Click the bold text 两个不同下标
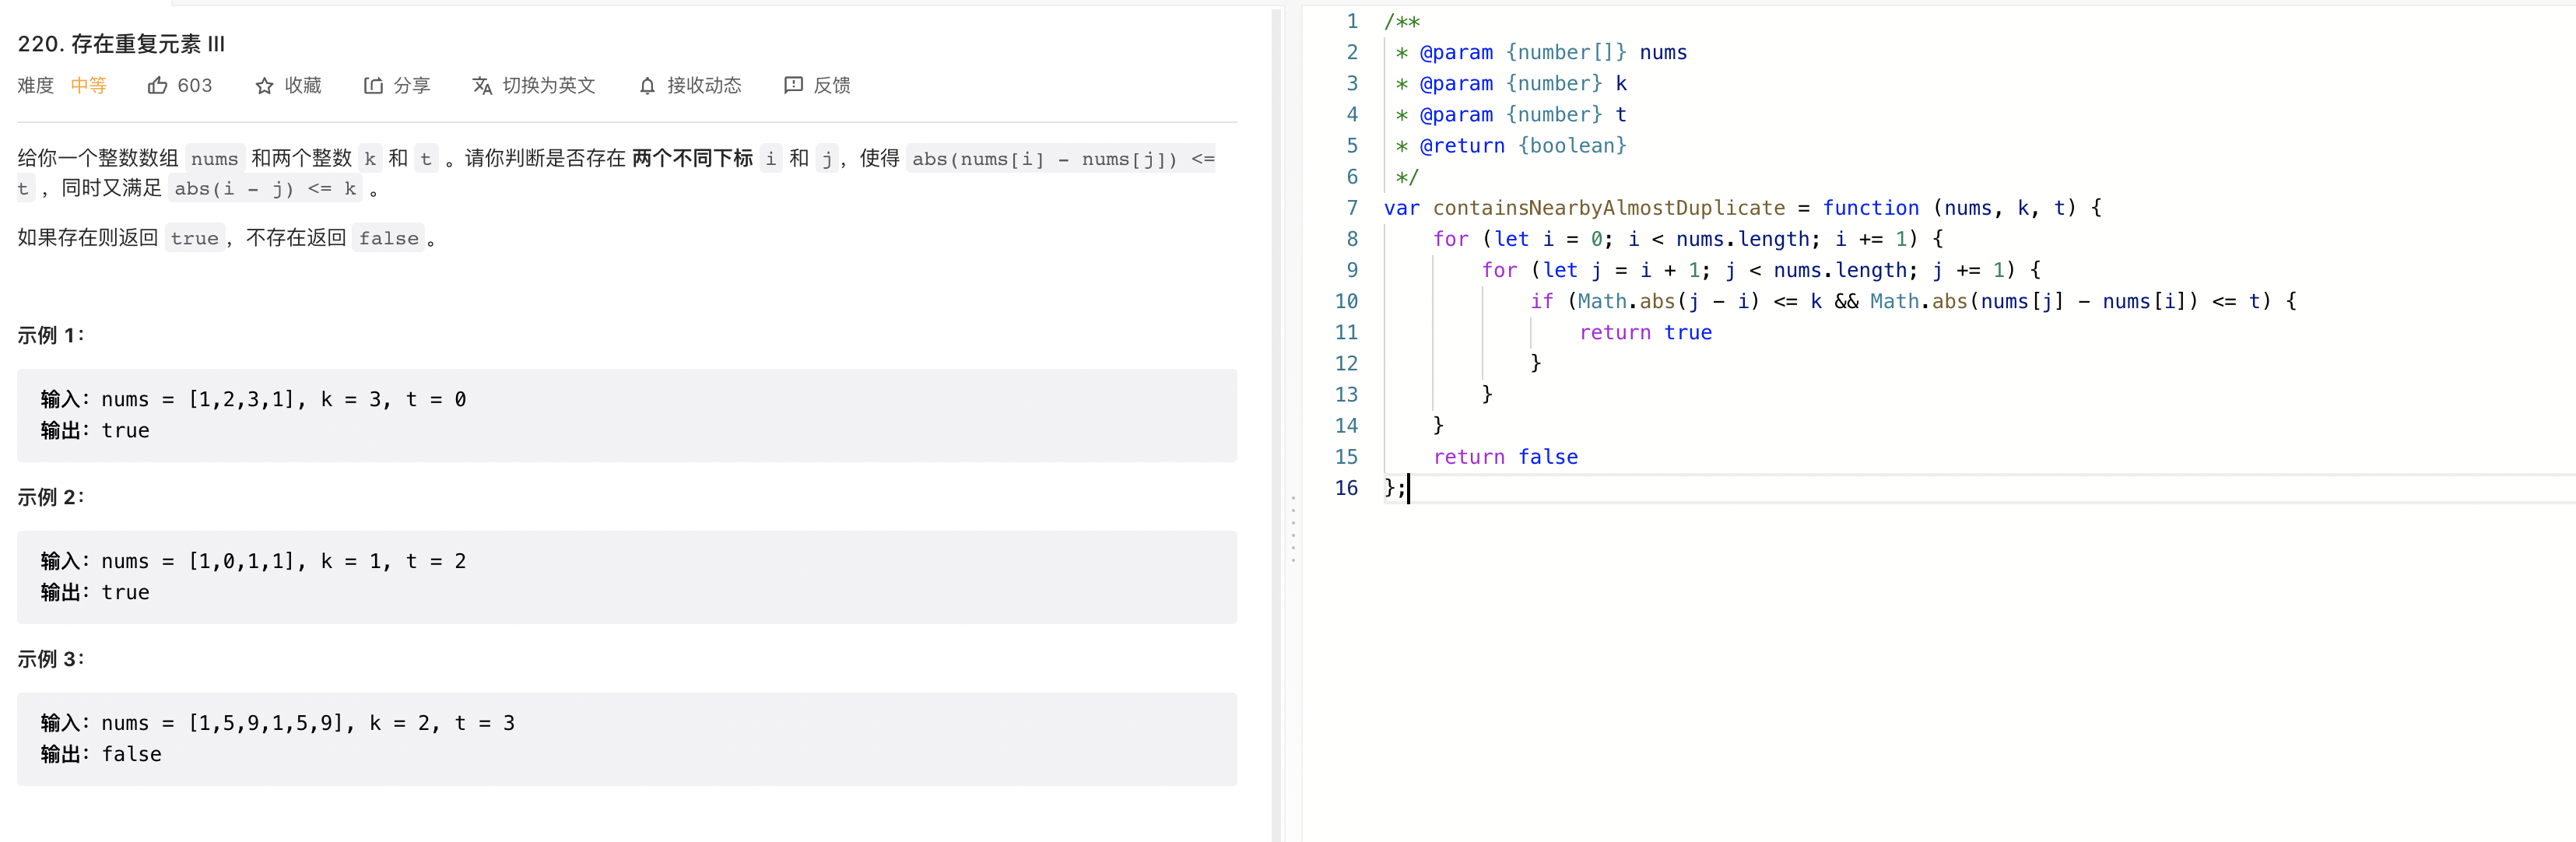This screenshot has width=2576, height=842. coord(692,158)
